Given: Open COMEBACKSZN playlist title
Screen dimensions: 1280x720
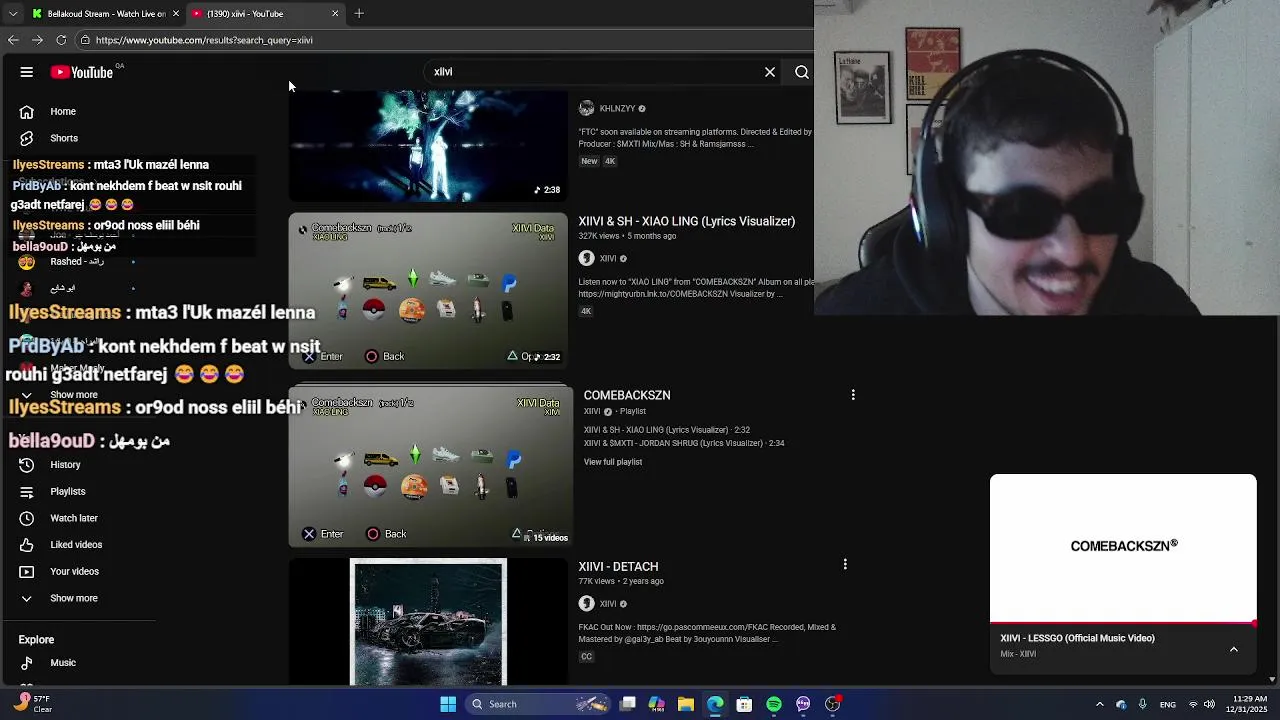Looking at the screenshot, I should (x=627, y=395).
